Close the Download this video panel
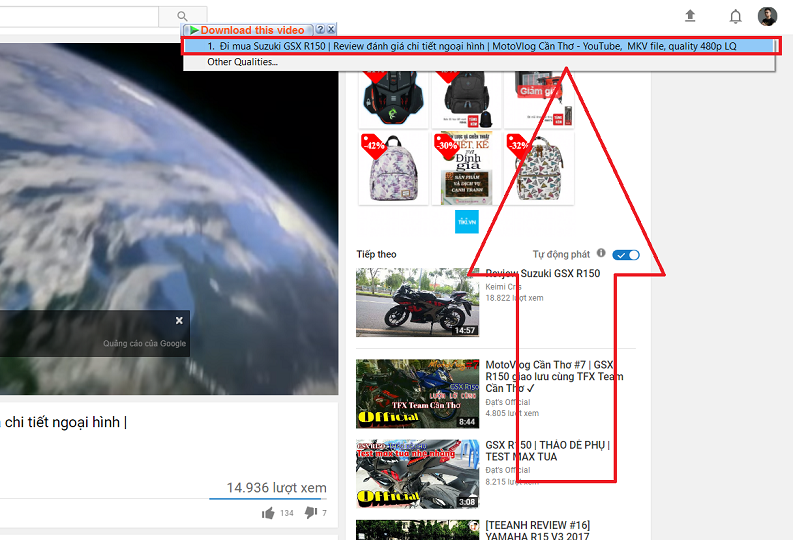The image size is (793, 540). point(331,29)
